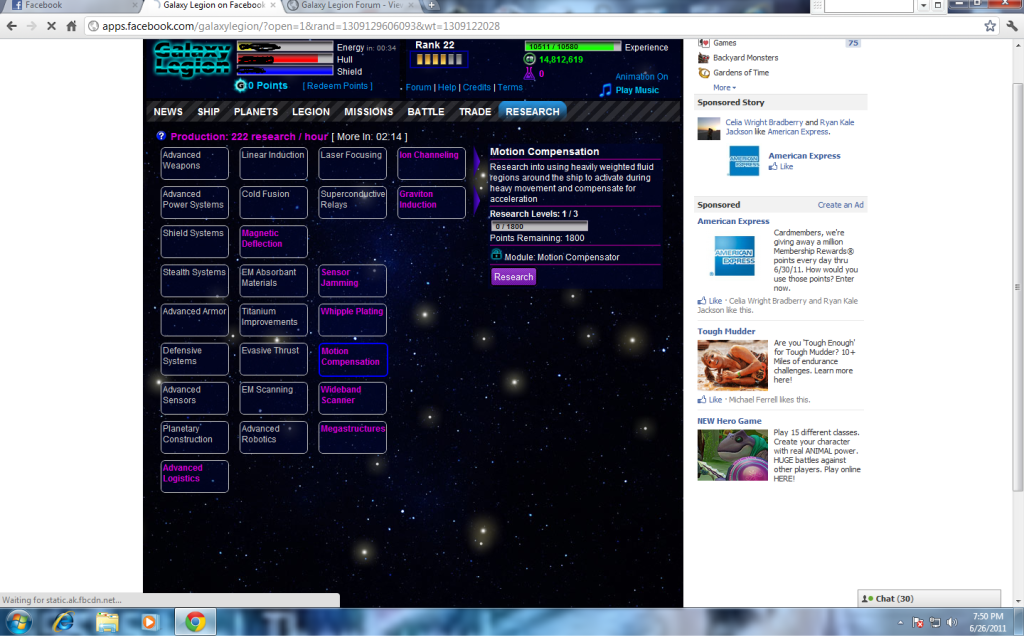Click Play Music link
Image resolution: width=1024 pixels, height=640 pixels.
coord(637,90)
